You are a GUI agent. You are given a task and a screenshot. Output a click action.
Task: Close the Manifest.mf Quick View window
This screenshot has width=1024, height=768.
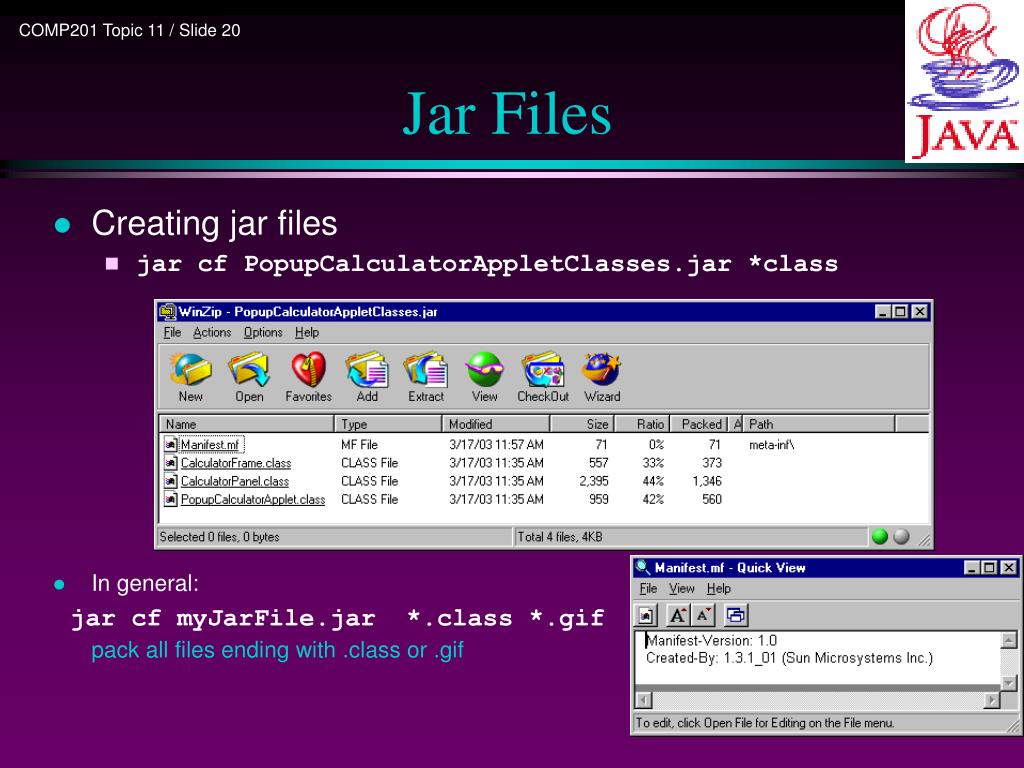(1009, 568)
